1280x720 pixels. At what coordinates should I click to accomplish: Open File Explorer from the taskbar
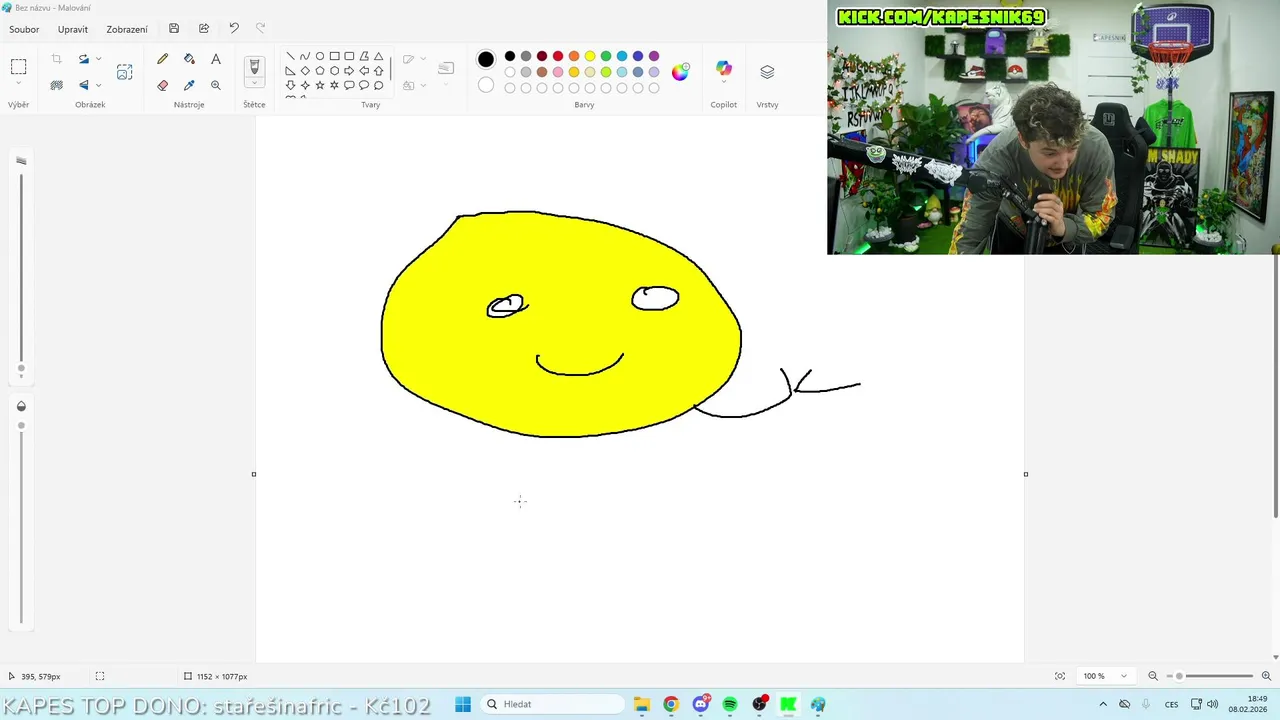coord(642,704)
